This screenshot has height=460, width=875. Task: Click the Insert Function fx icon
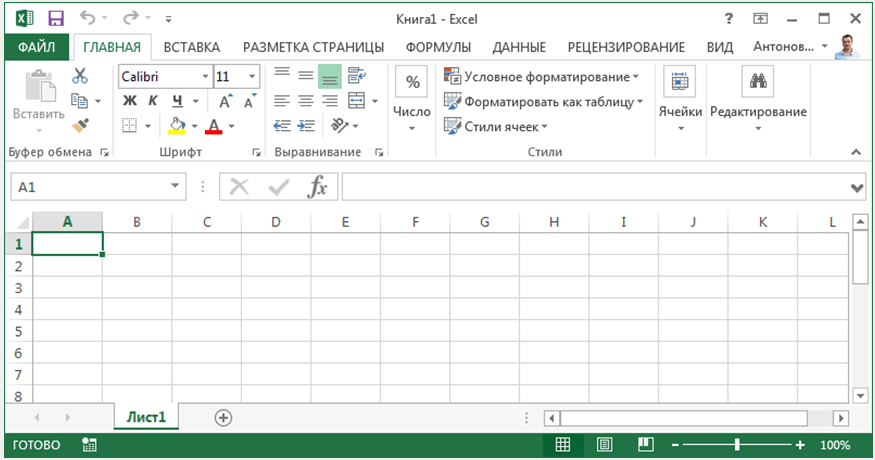pyautogui.click(x=317, y=187)
